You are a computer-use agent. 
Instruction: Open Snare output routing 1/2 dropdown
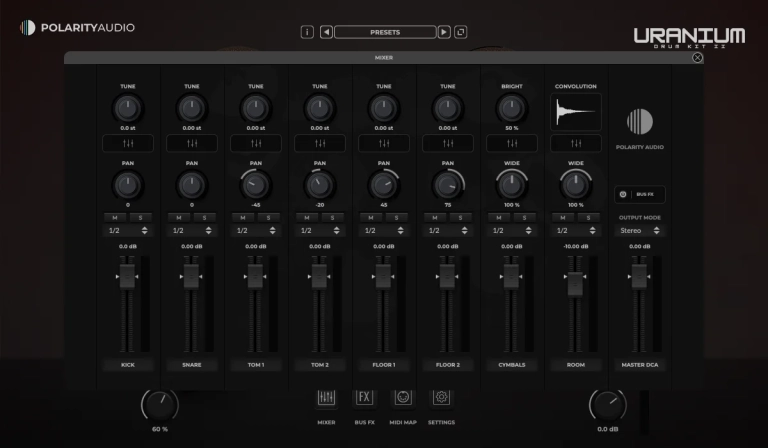[192, 231]
